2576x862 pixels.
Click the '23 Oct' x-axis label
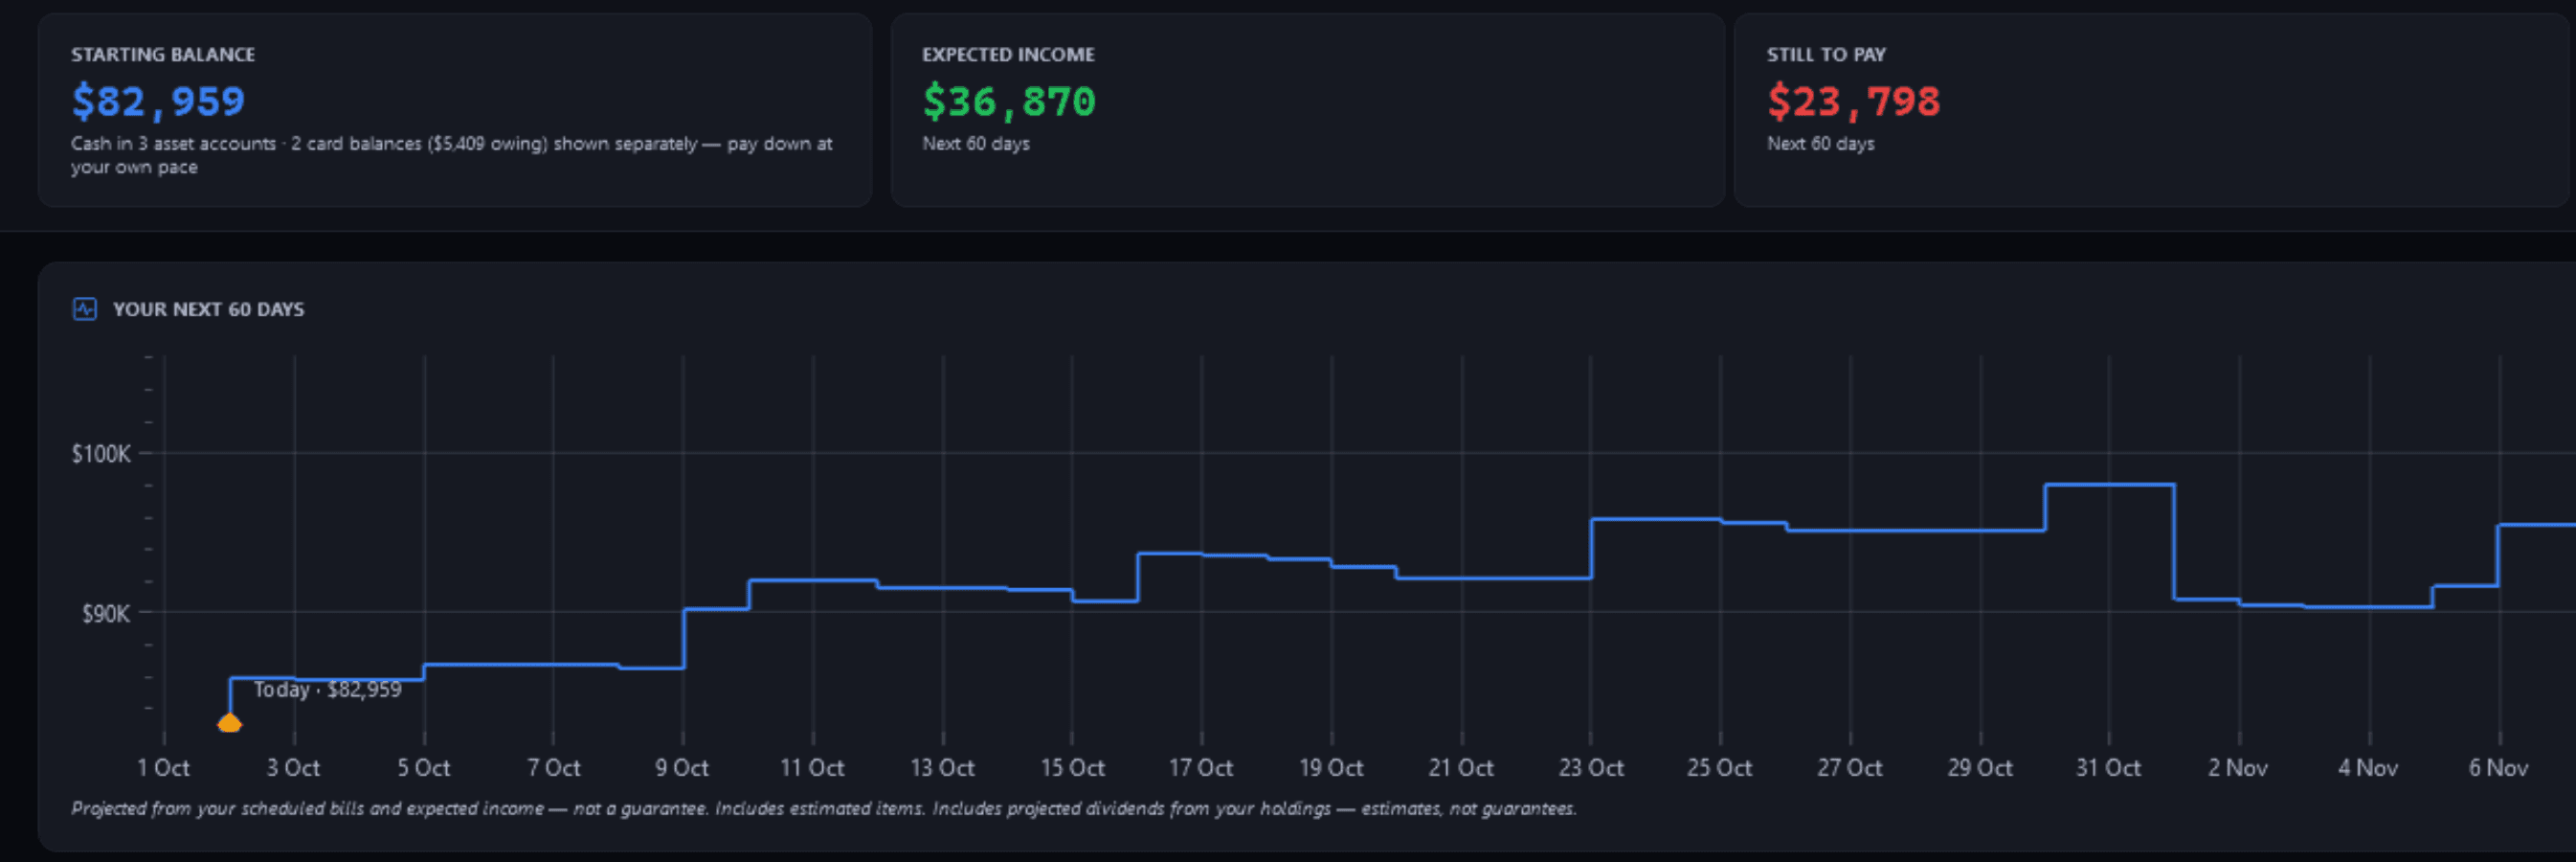[1591, 768]
